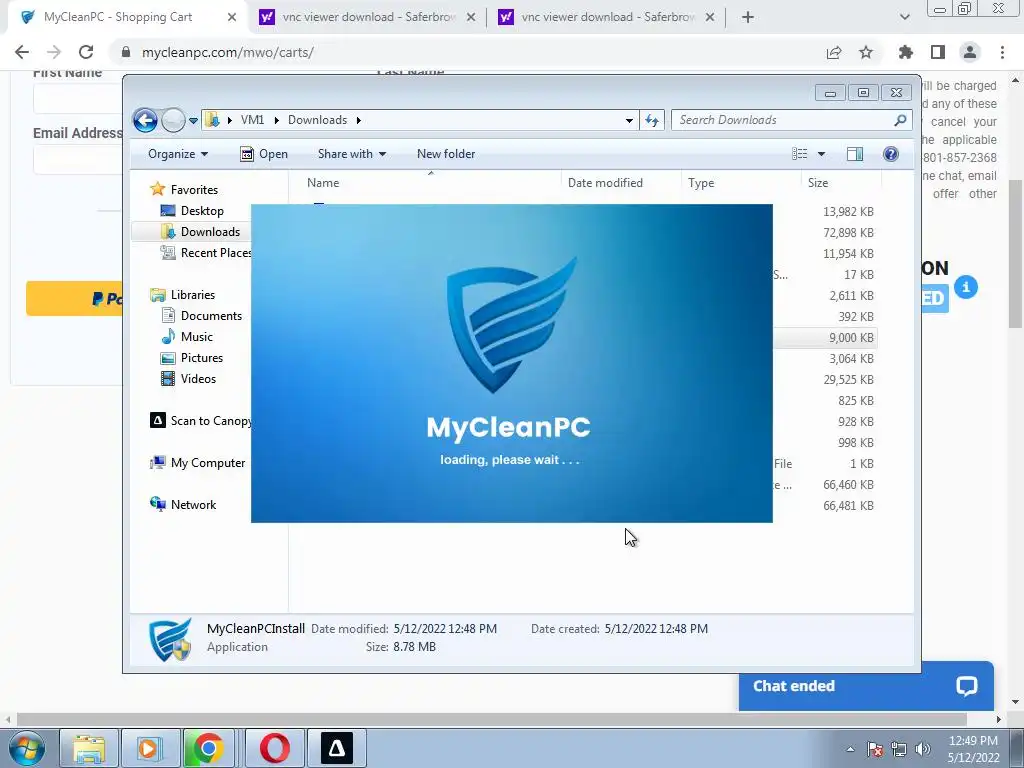Toggle the preview pane icon
The image size is (1024, 768).
pyautogui.click(x=855, y=153)
